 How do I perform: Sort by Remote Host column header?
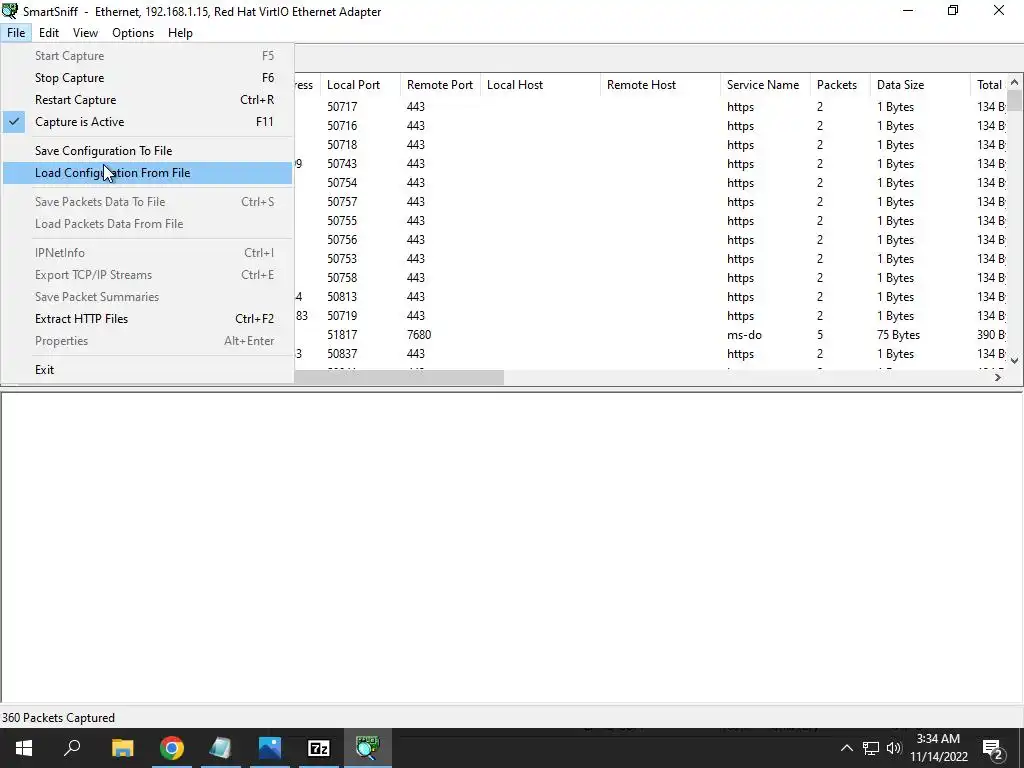click(660, 85)
